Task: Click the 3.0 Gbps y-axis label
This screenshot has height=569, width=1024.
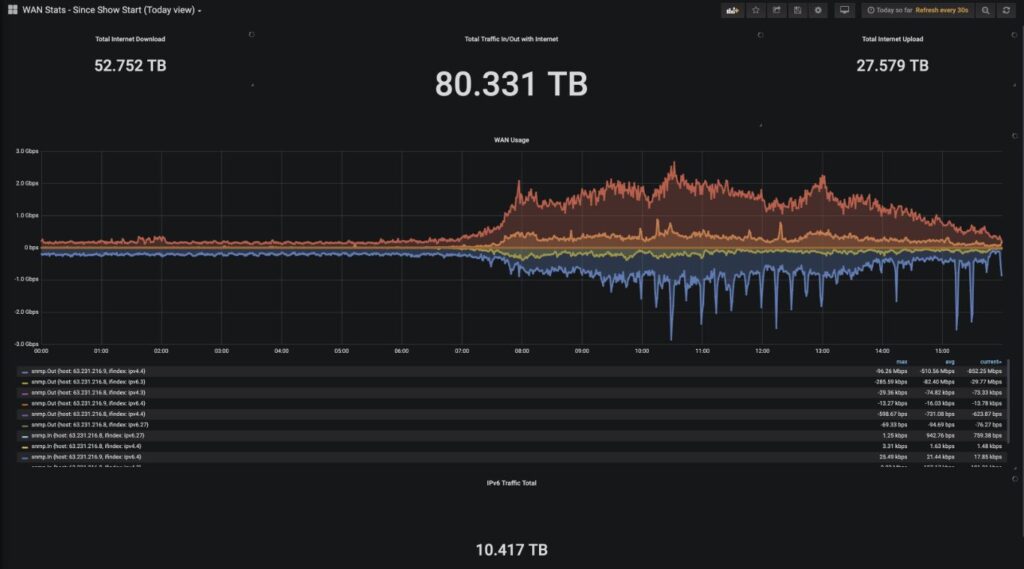Action: coord(27,151)
